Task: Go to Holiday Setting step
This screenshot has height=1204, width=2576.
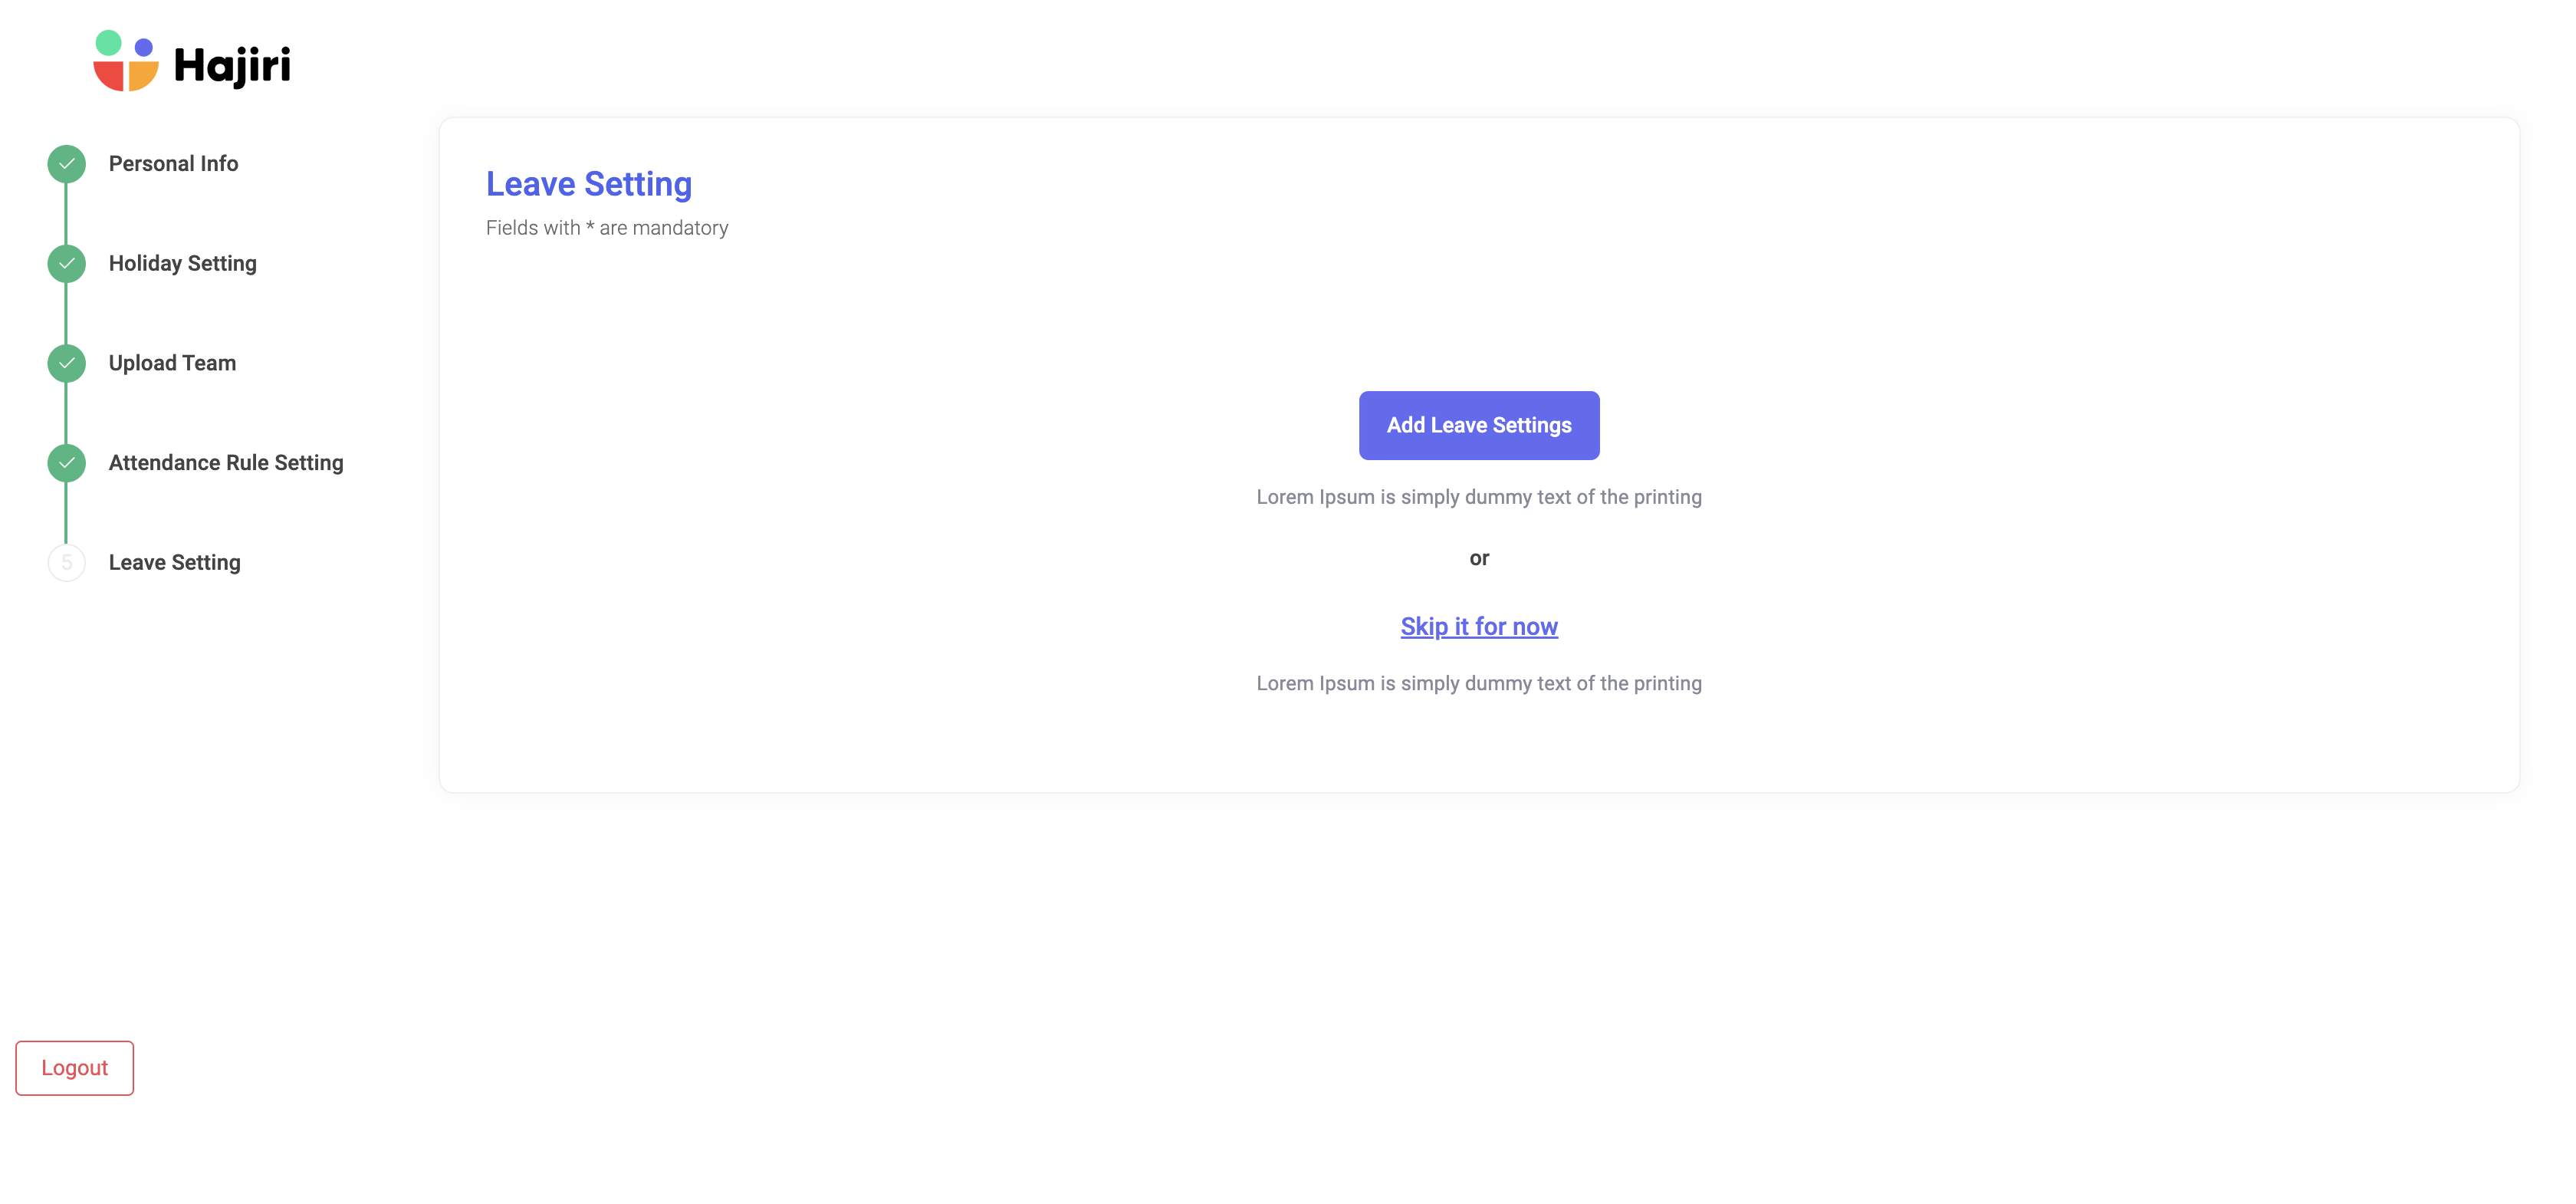Action: 183,264
